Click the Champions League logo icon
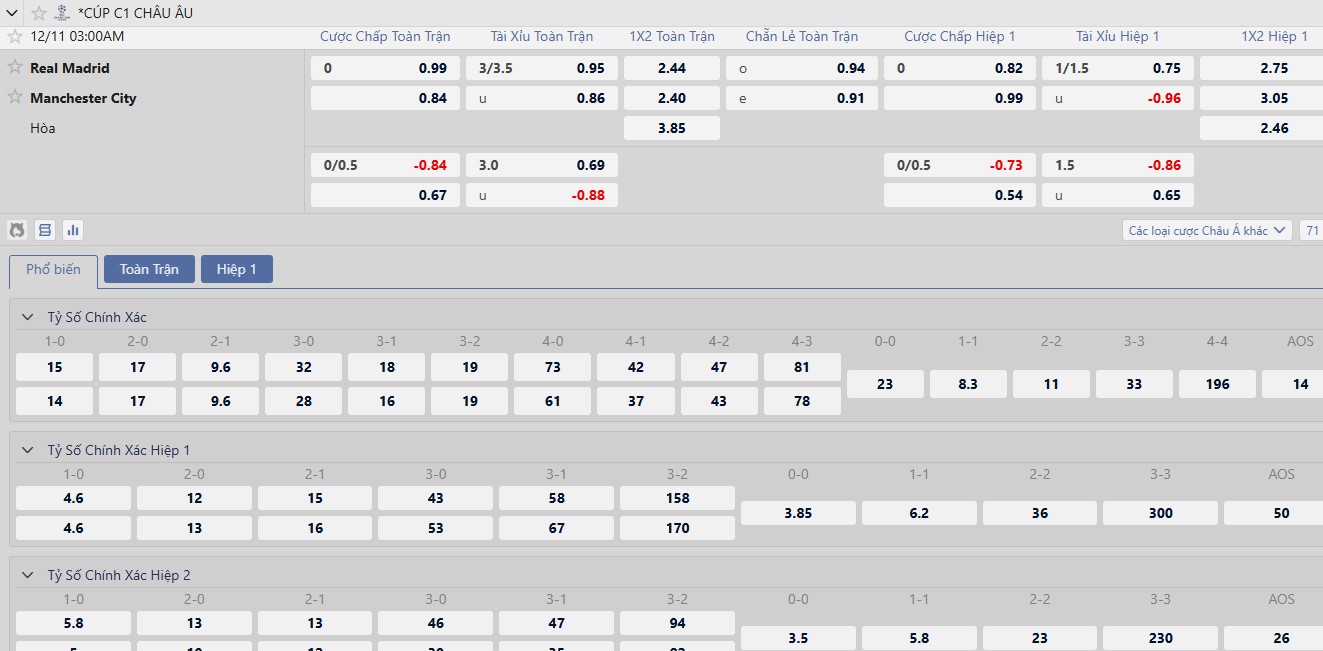This screenshot has height=651, width=1323. coord(62,13)
